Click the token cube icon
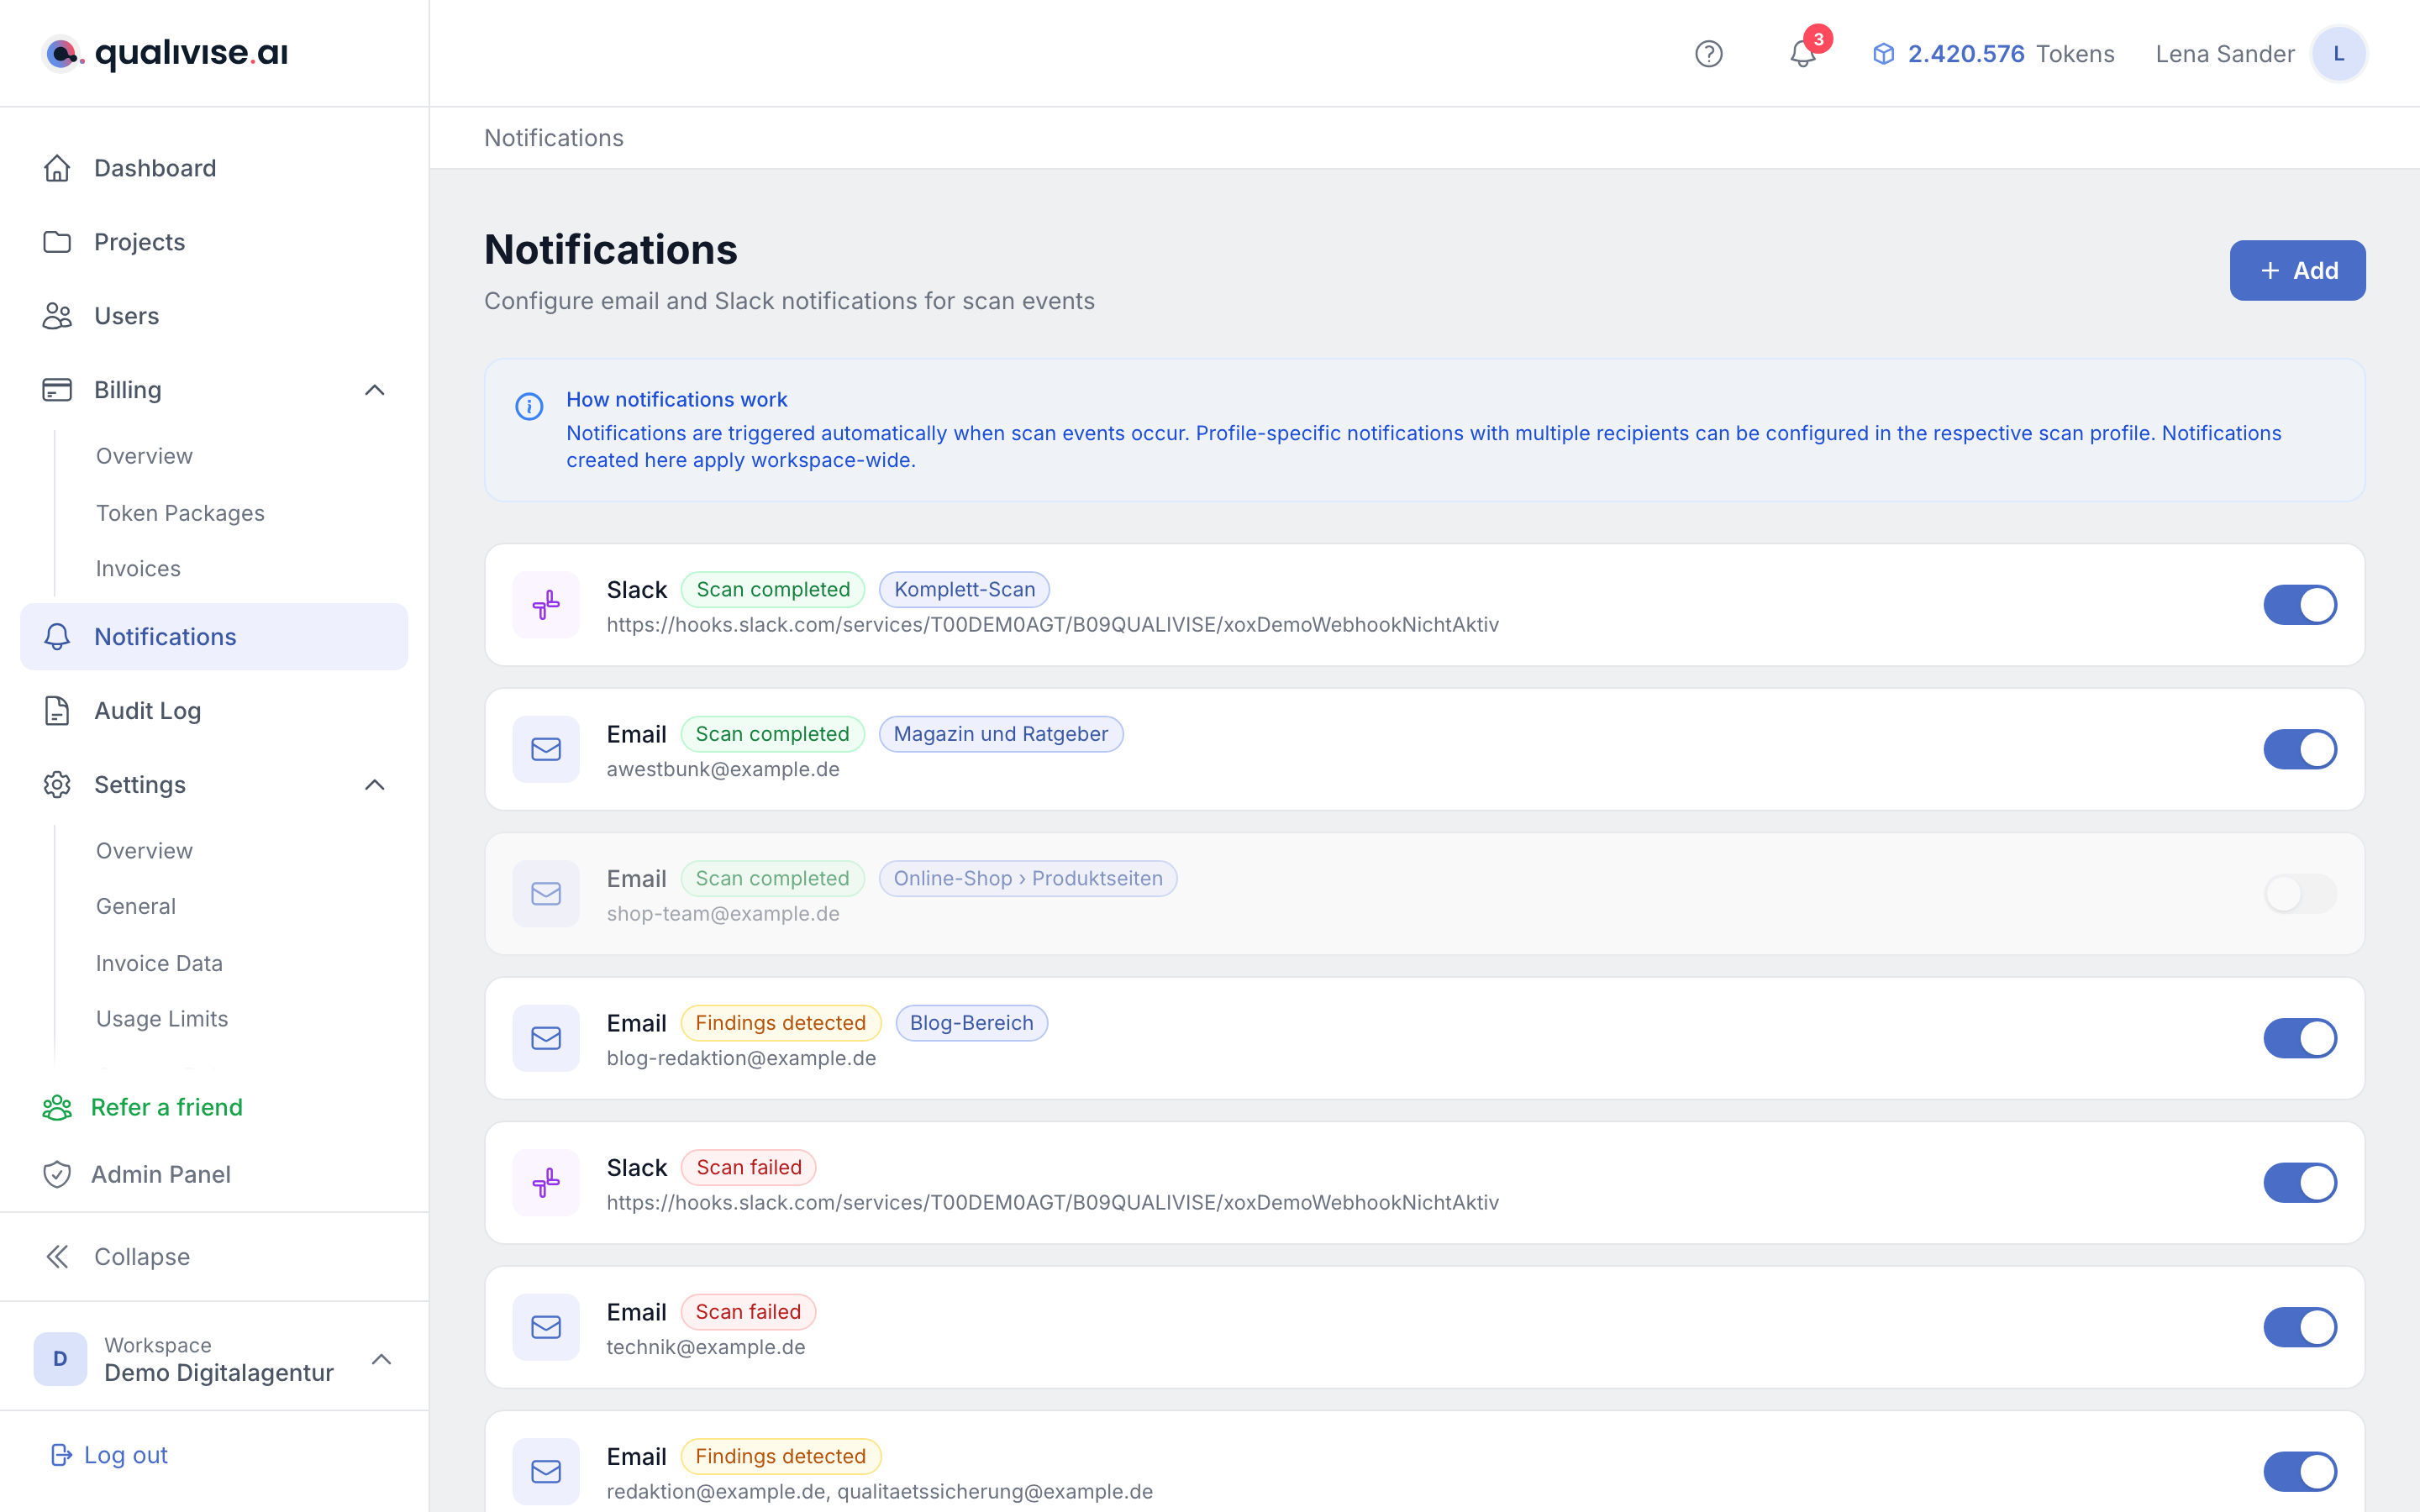 [x=1883, y=54]
